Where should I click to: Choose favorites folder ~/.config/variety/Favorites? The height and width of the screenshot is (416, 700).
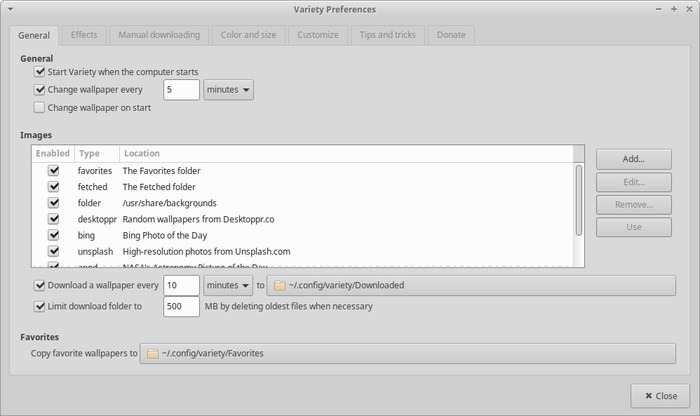tap(408, 354)
